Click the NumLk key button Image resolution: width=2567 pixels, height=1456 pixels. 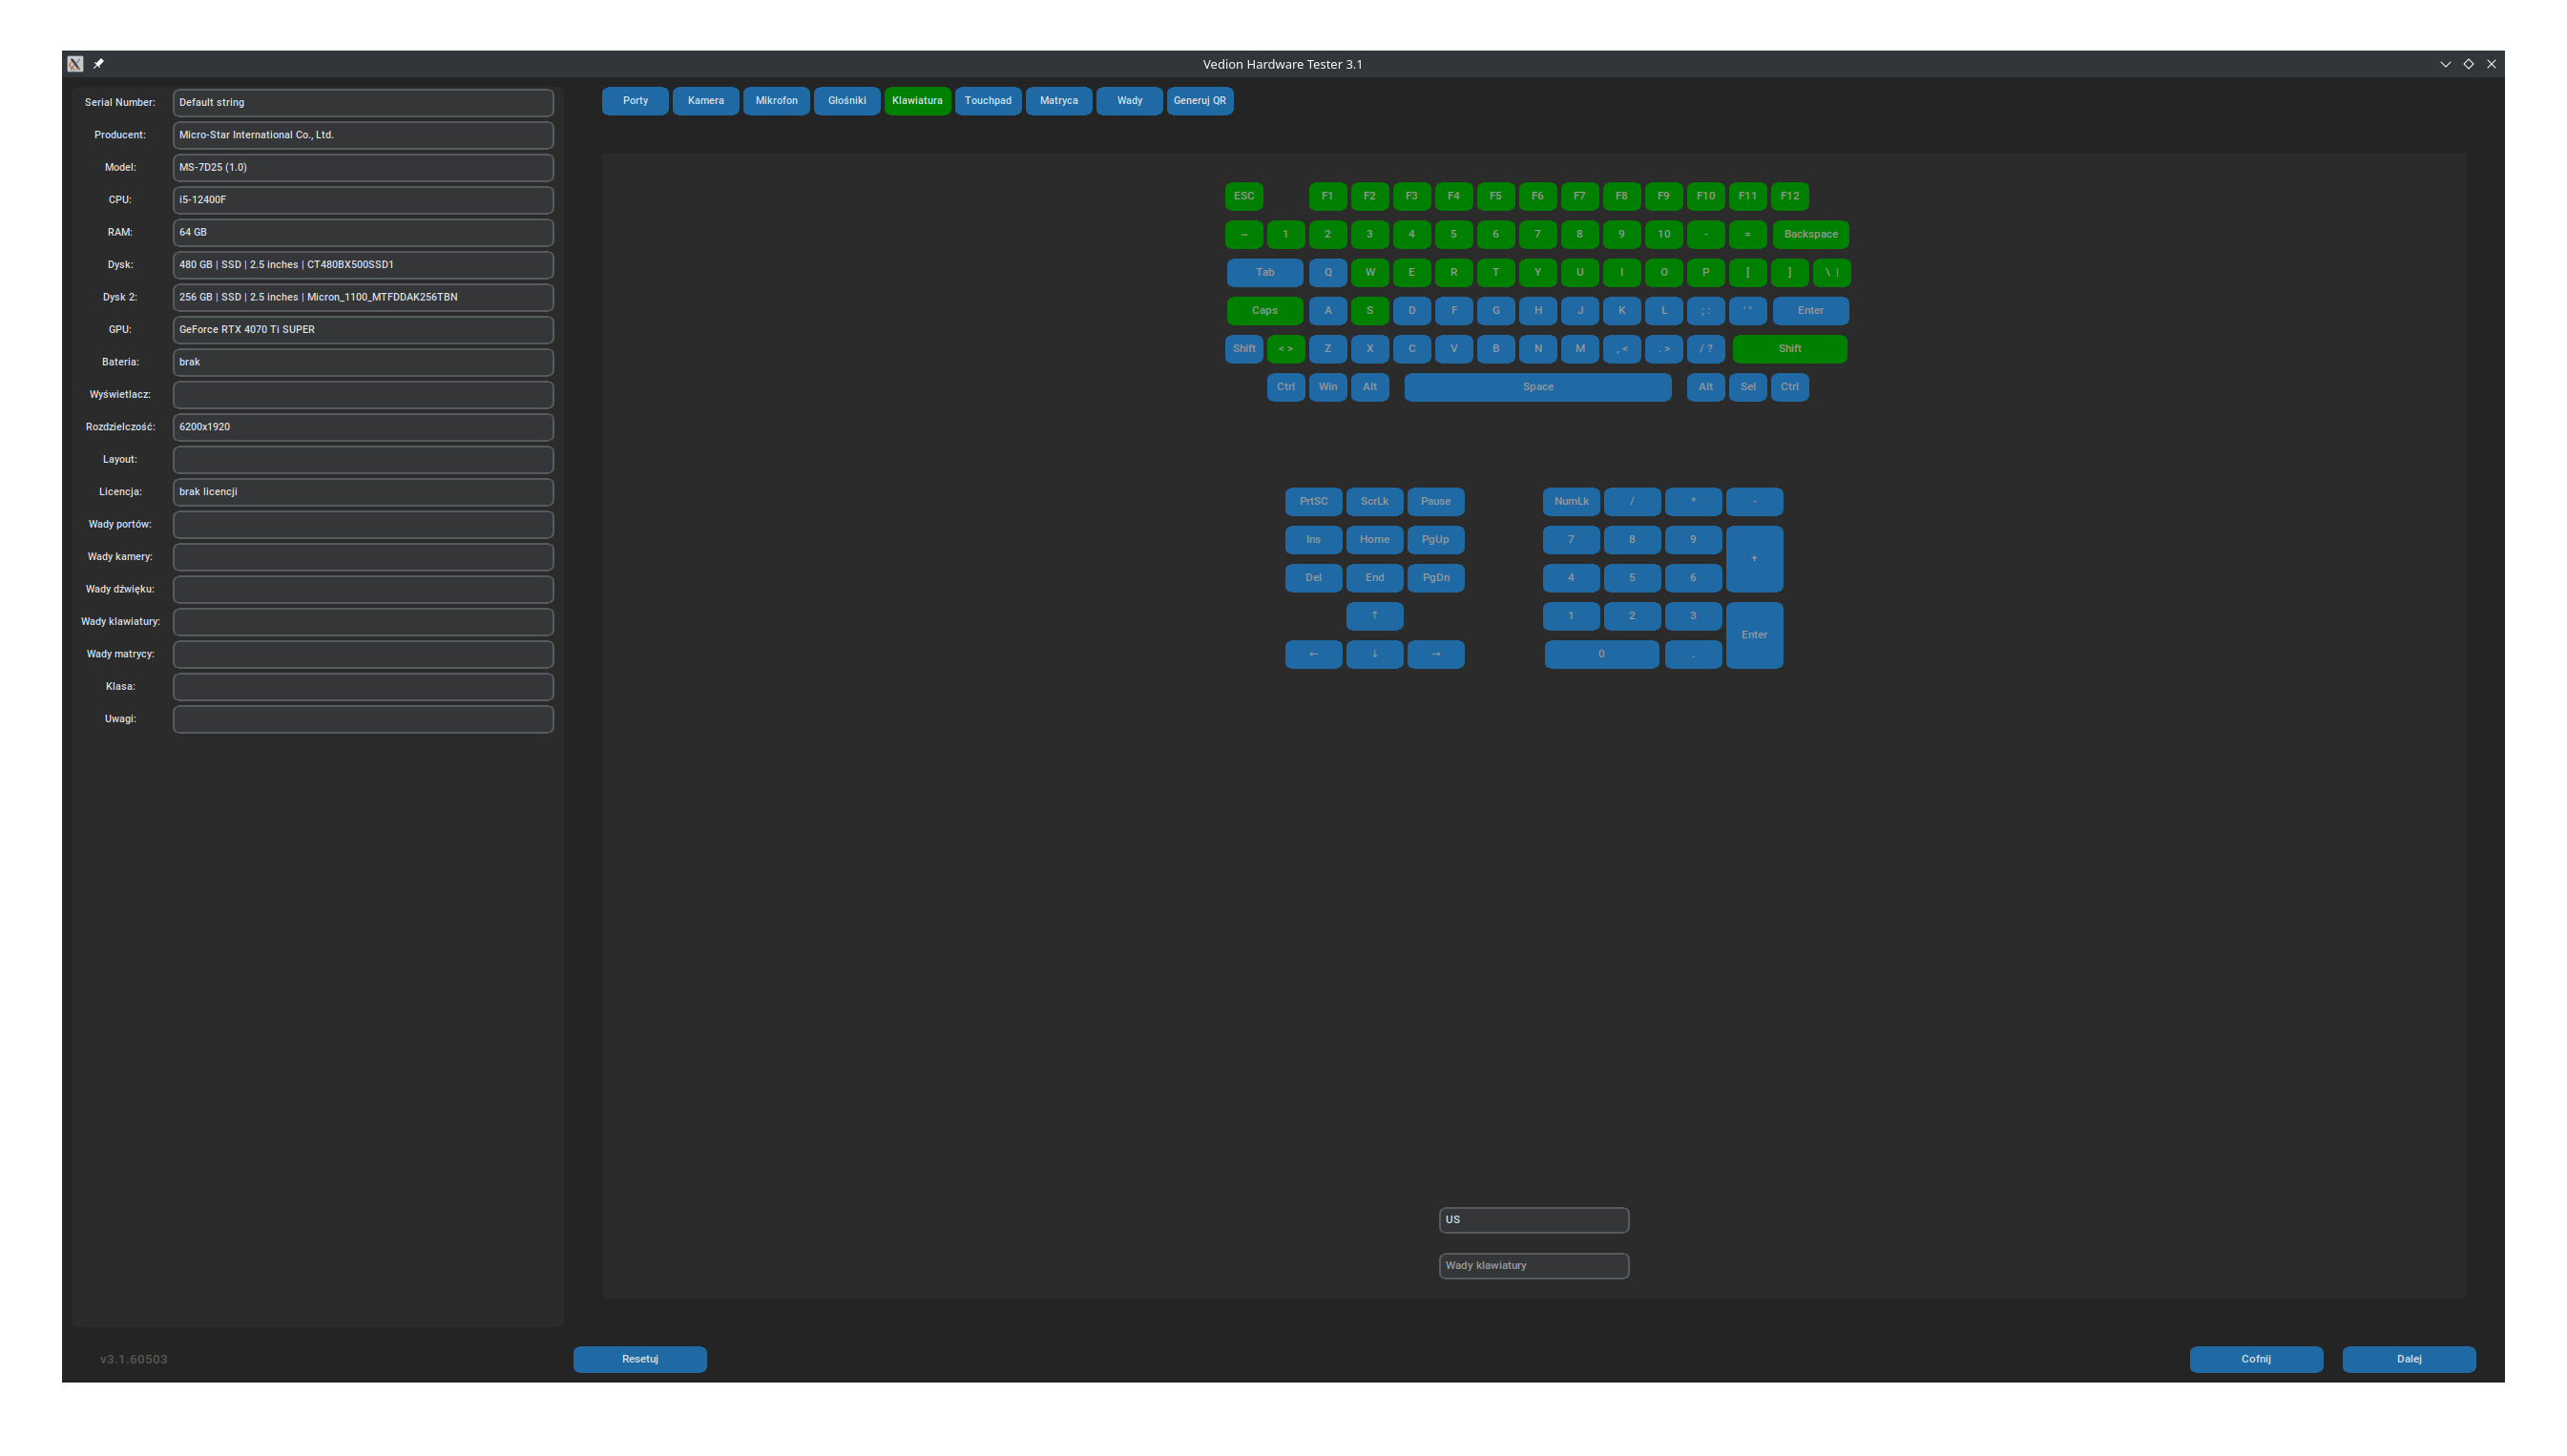coord(1572,501)
